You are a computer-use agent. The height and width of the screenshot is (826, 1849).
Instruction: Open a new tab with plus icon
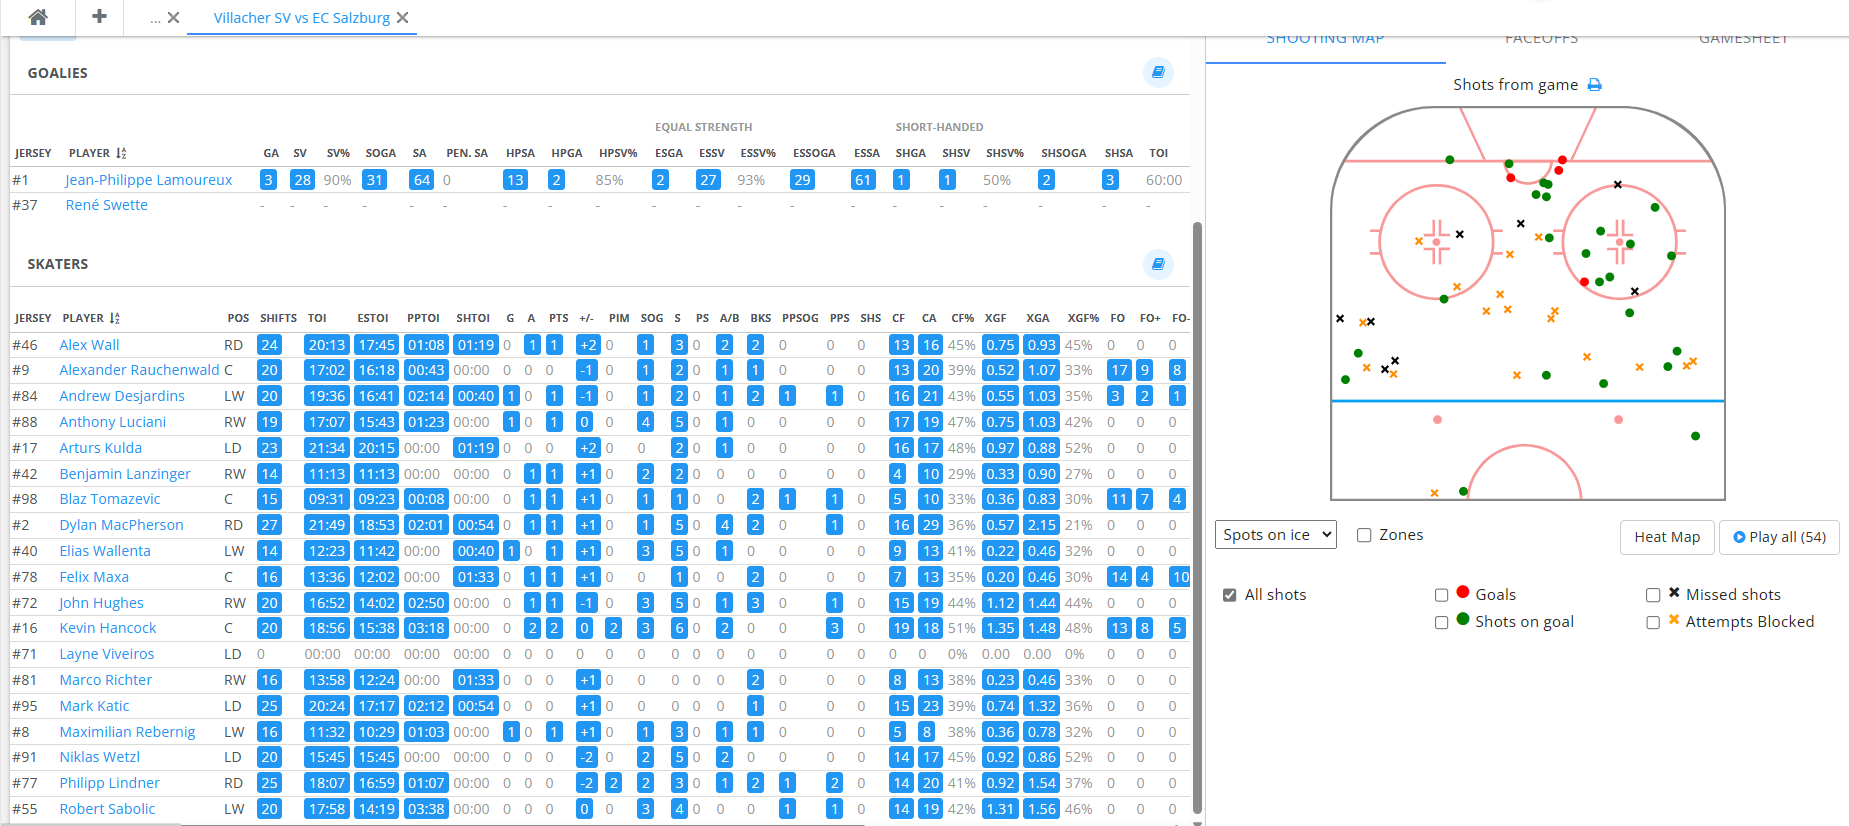click(x=99, y=17)
